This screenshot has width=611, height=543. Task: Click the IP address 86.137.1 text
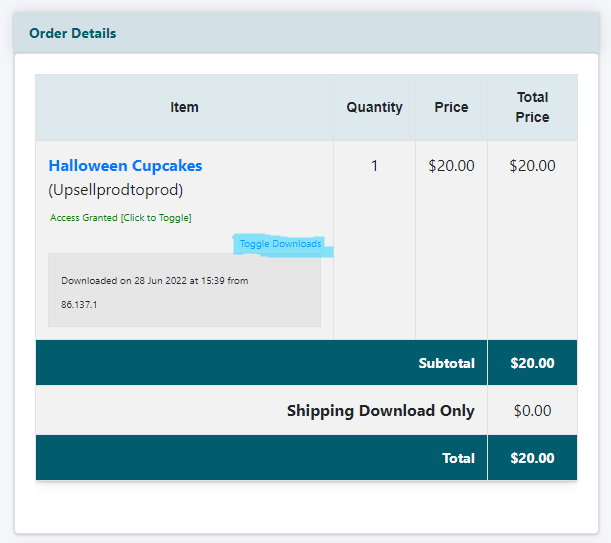[x=79, y=304]
